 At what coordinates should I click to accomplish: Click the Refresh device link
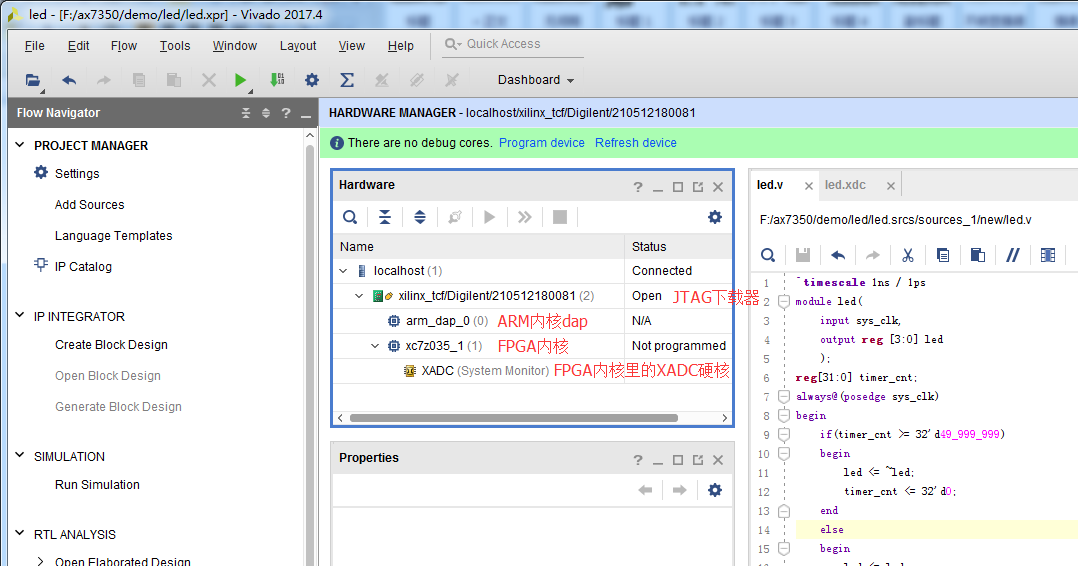636,143
